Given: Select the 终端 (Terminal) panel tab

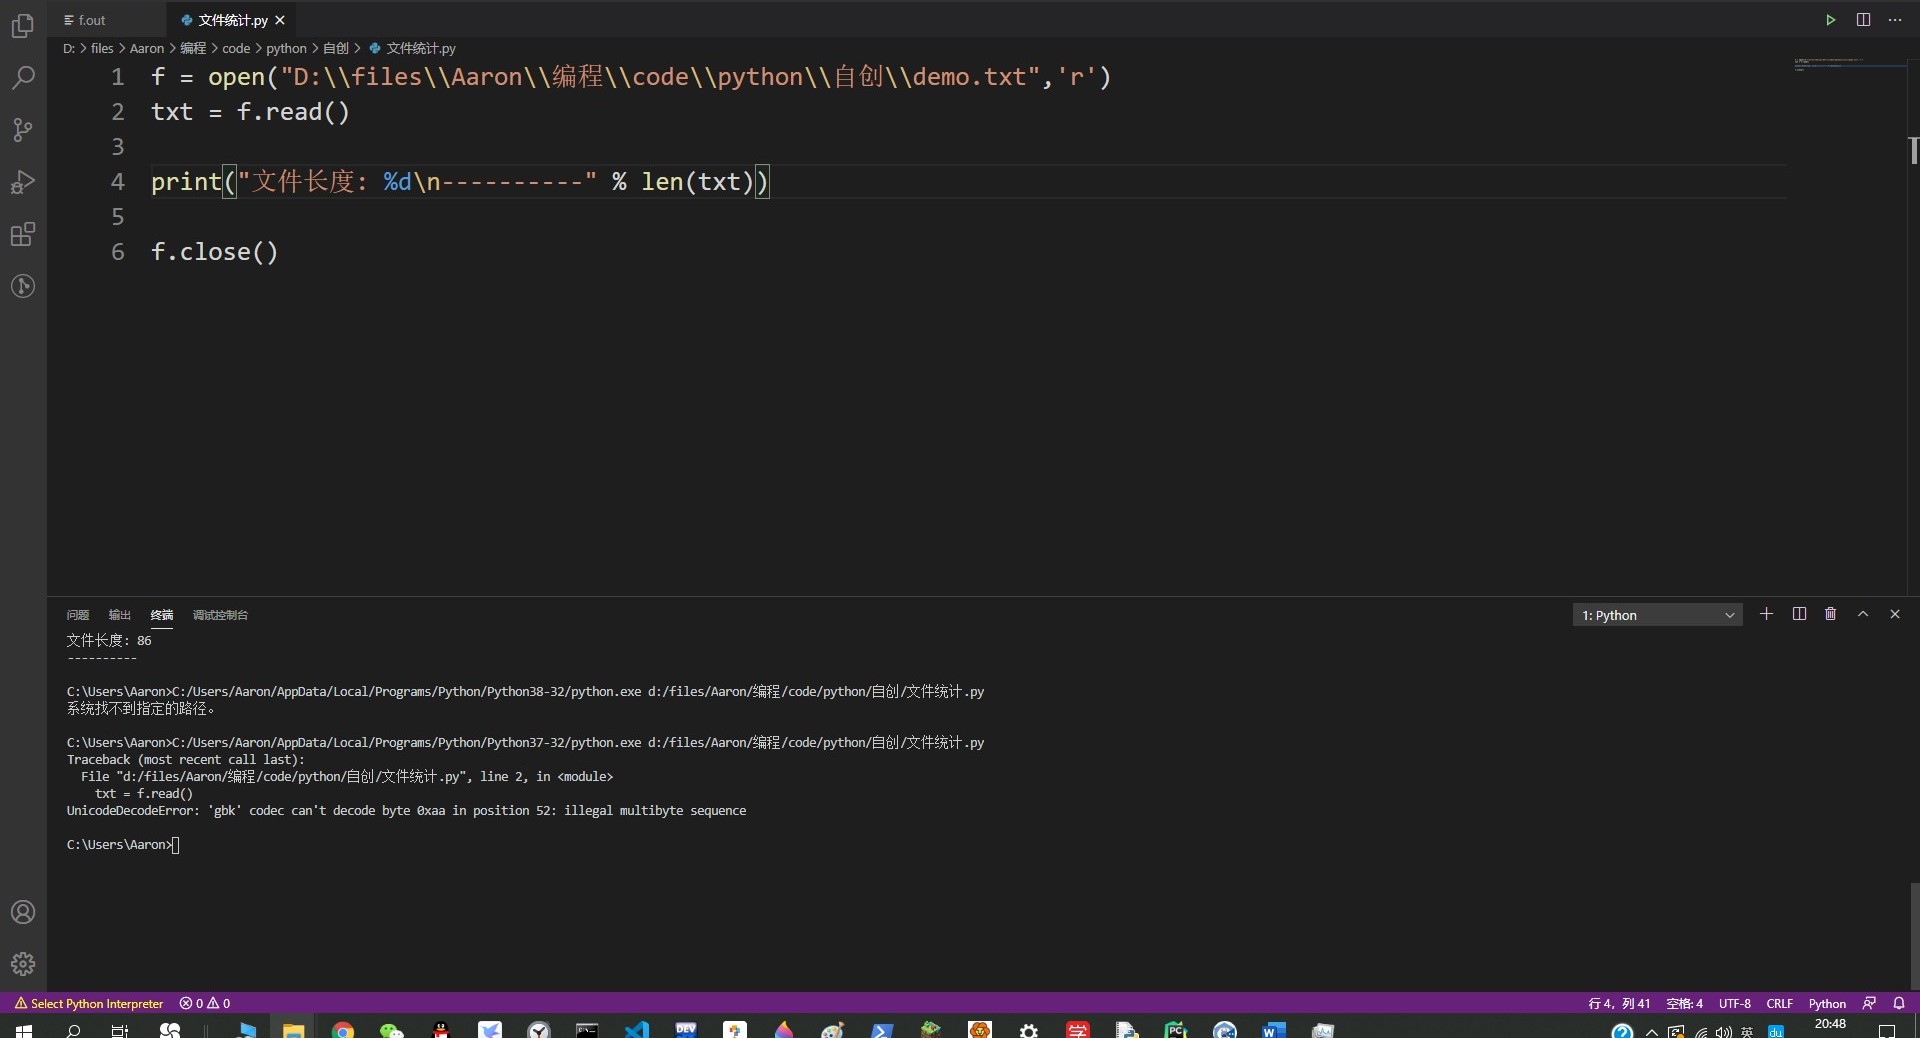Looking at the screenshot, I should [162, 615].
